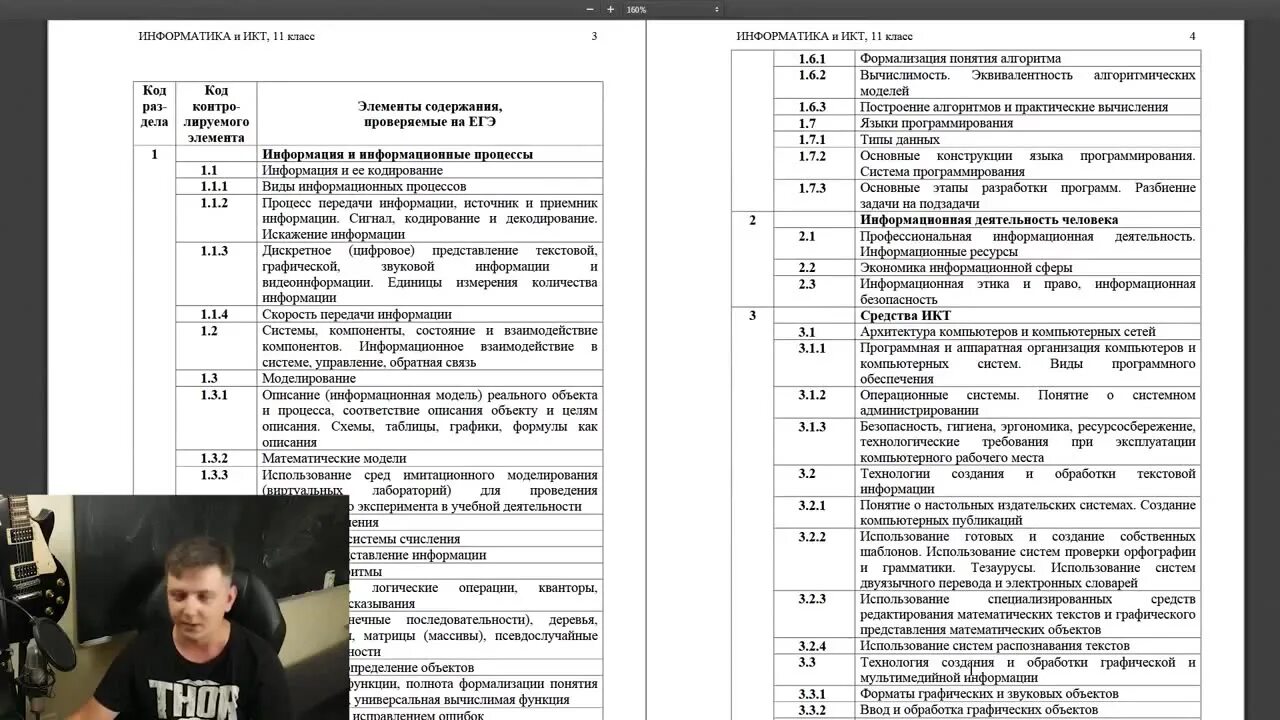This screenshot has height=720, width=1280.
Task: Click the code cell '2.3'
Action: coord(807,284)
